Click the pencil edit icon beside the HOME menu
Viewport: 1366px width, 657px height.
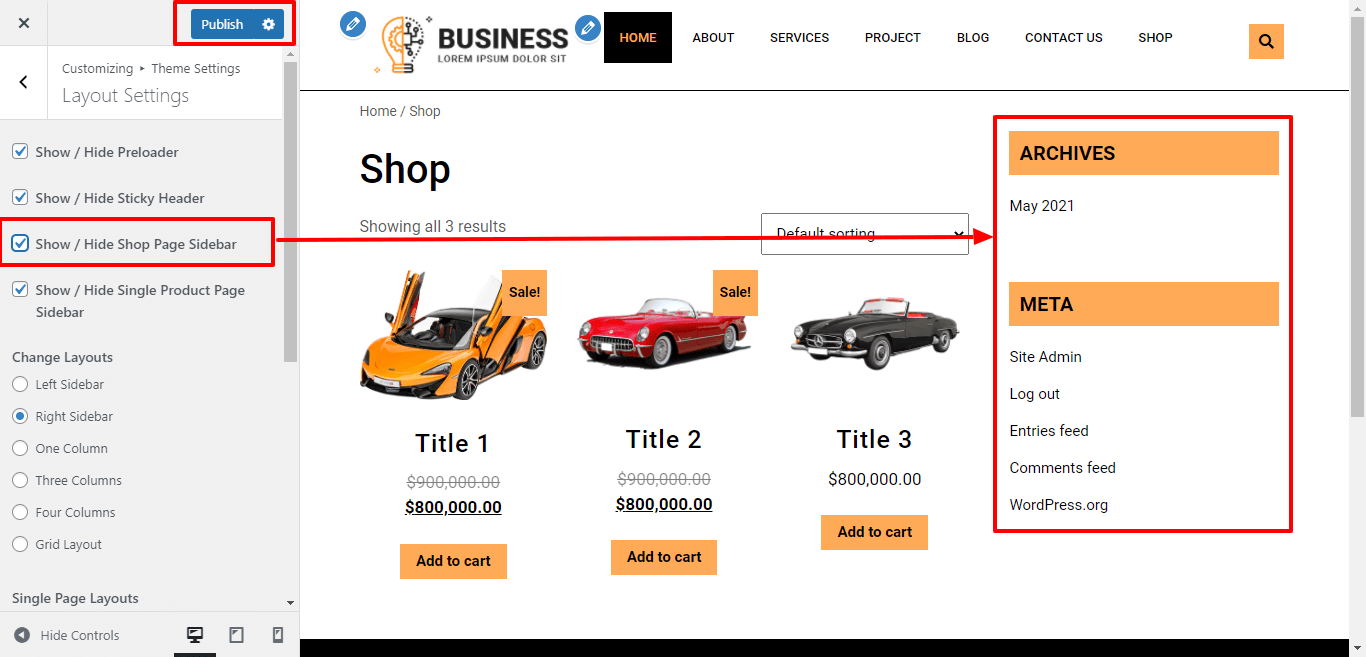pyautogui.click(x=588, y=28)
